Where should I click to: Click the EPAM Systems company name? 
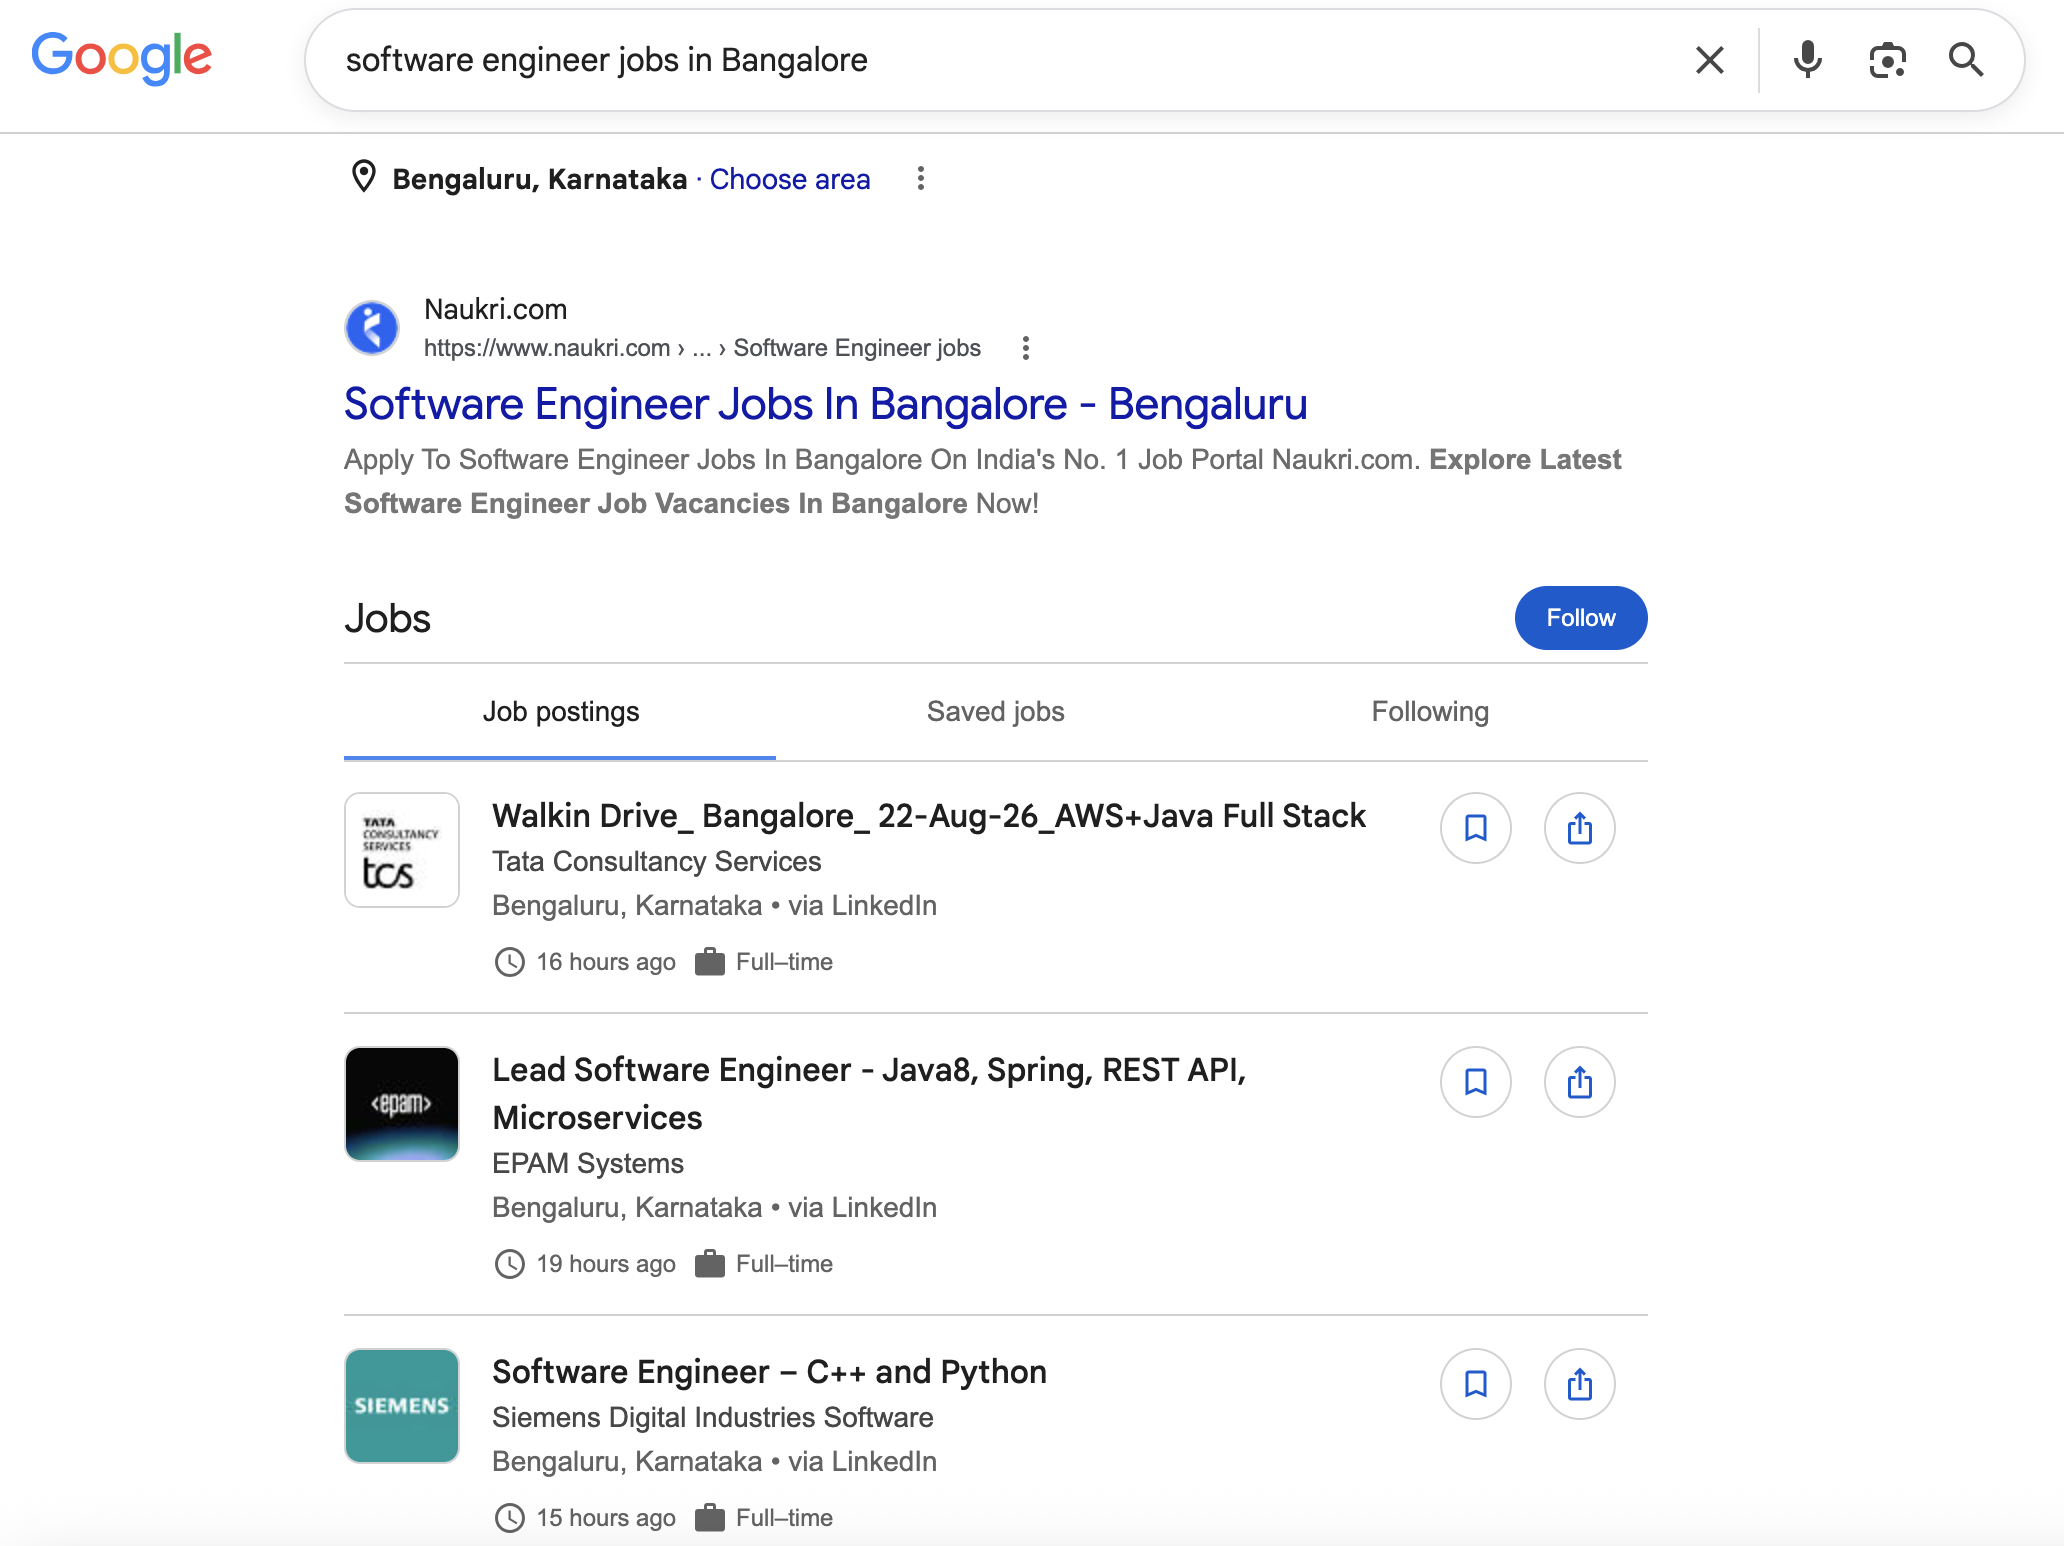click(588, 1163)
